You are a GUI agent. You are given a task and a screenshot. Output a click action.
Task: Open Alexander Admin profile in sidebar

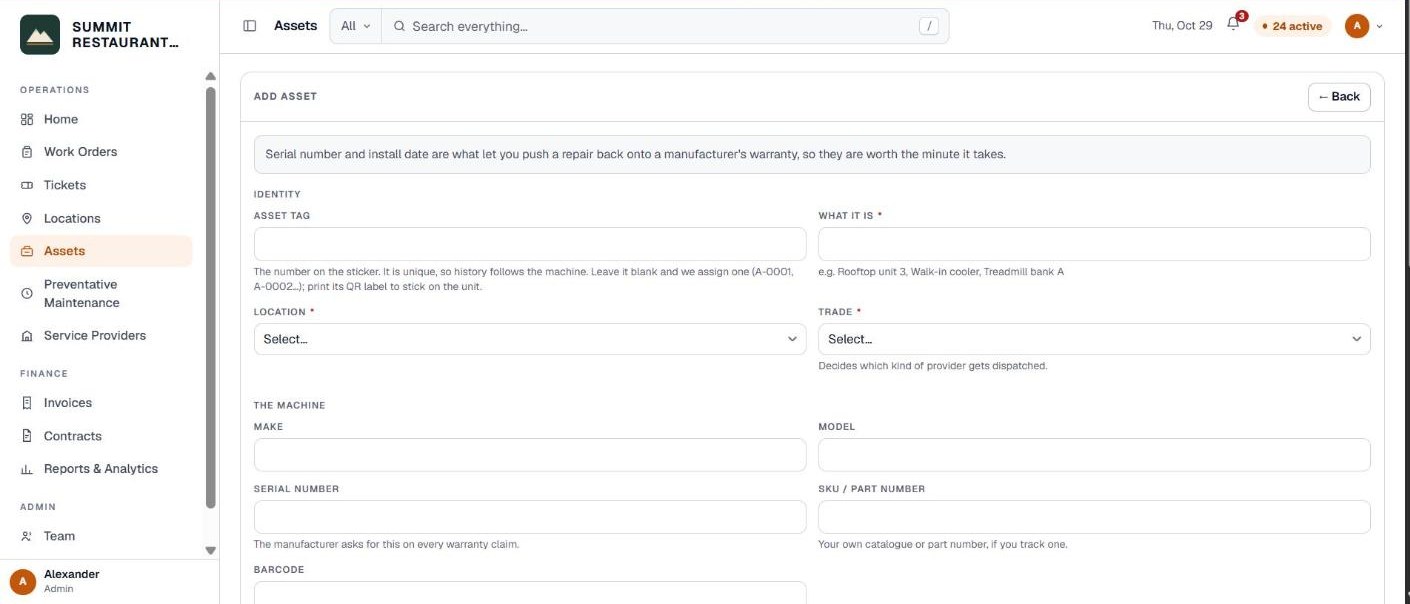pos(109,581)
